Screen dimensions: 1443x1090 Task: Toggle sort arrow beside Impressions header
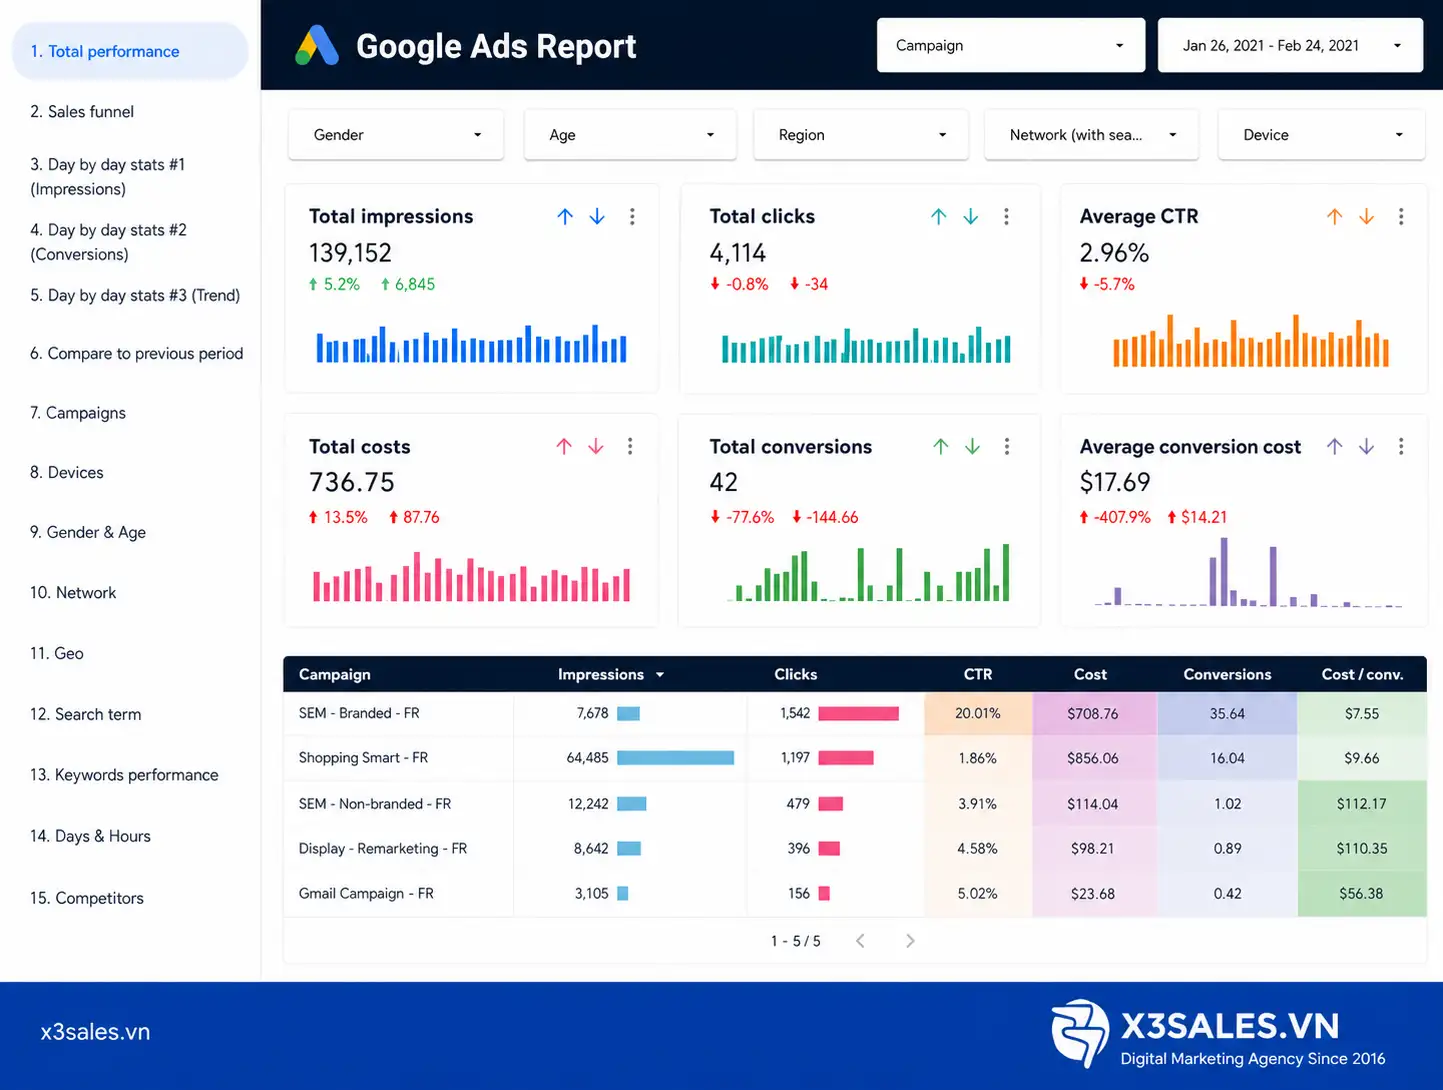tap(660, 675)
